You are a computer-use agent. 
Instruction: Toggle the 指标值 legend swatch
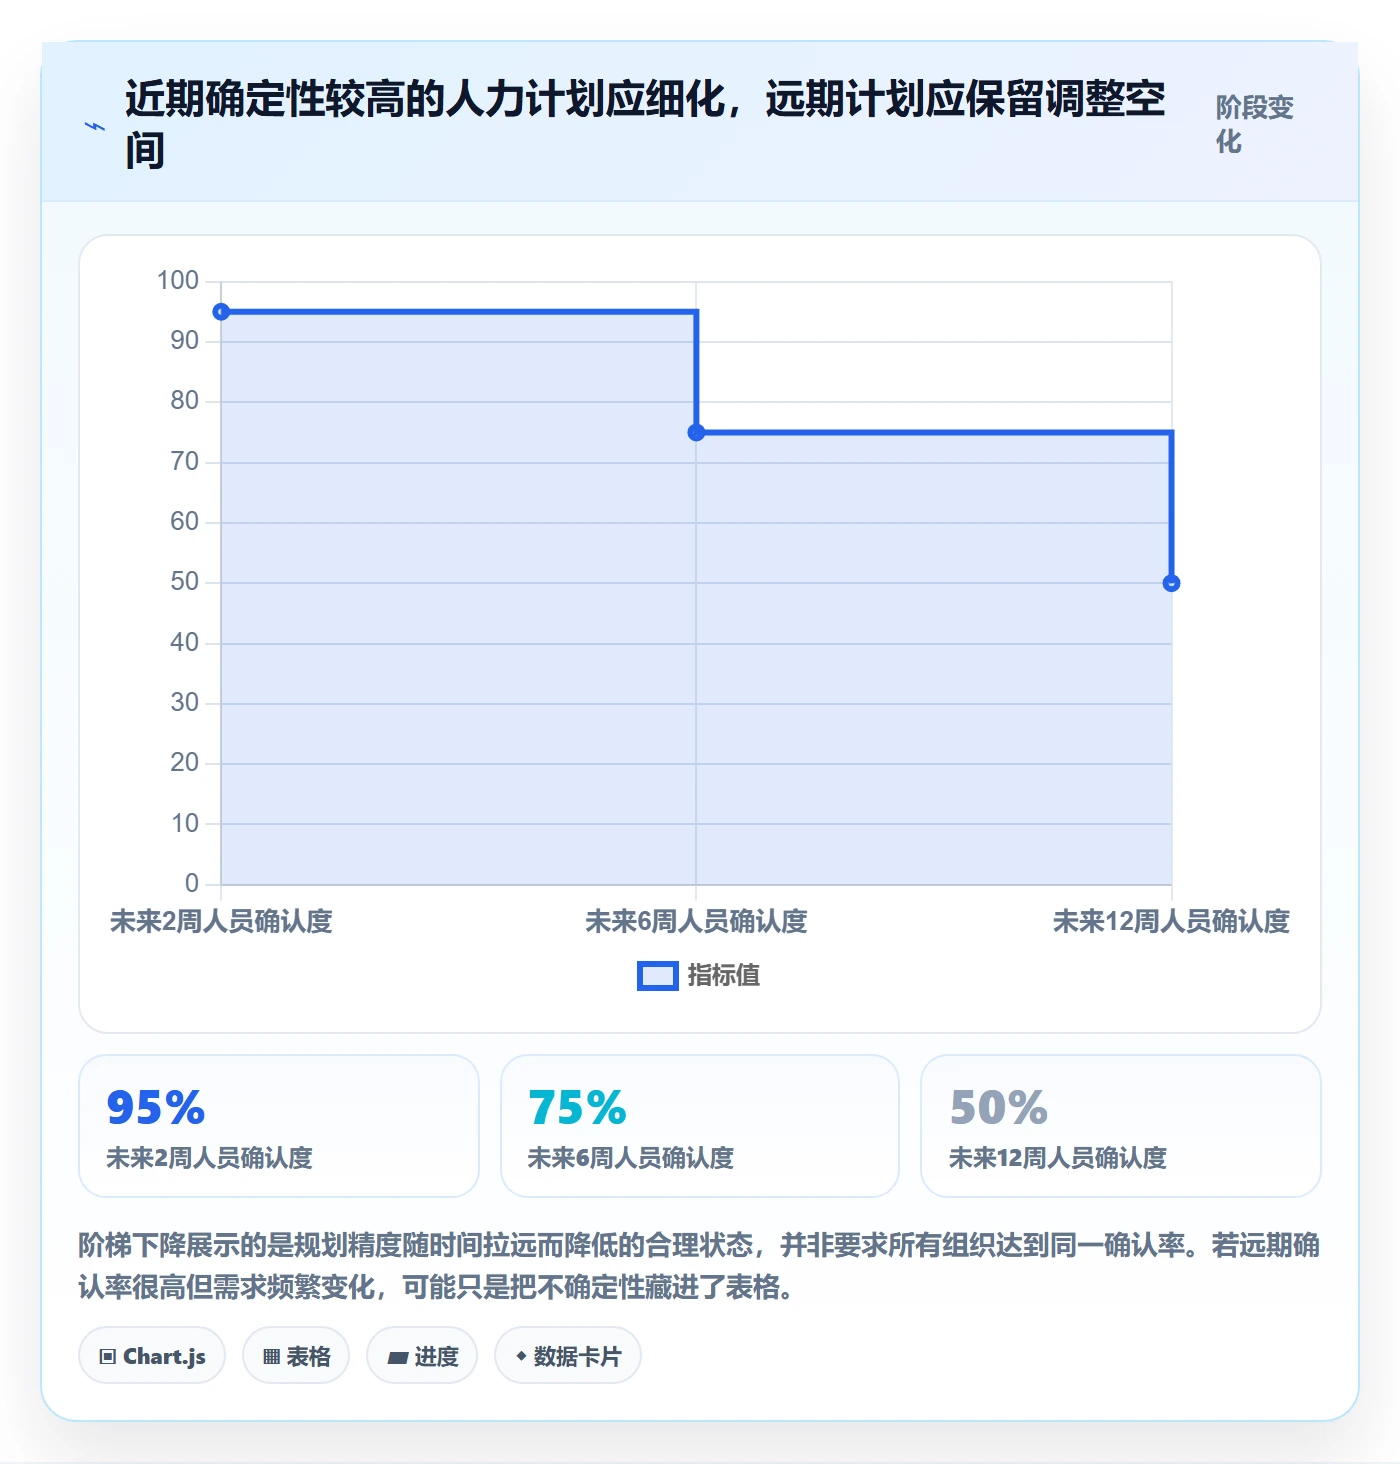tap(657, 976)
